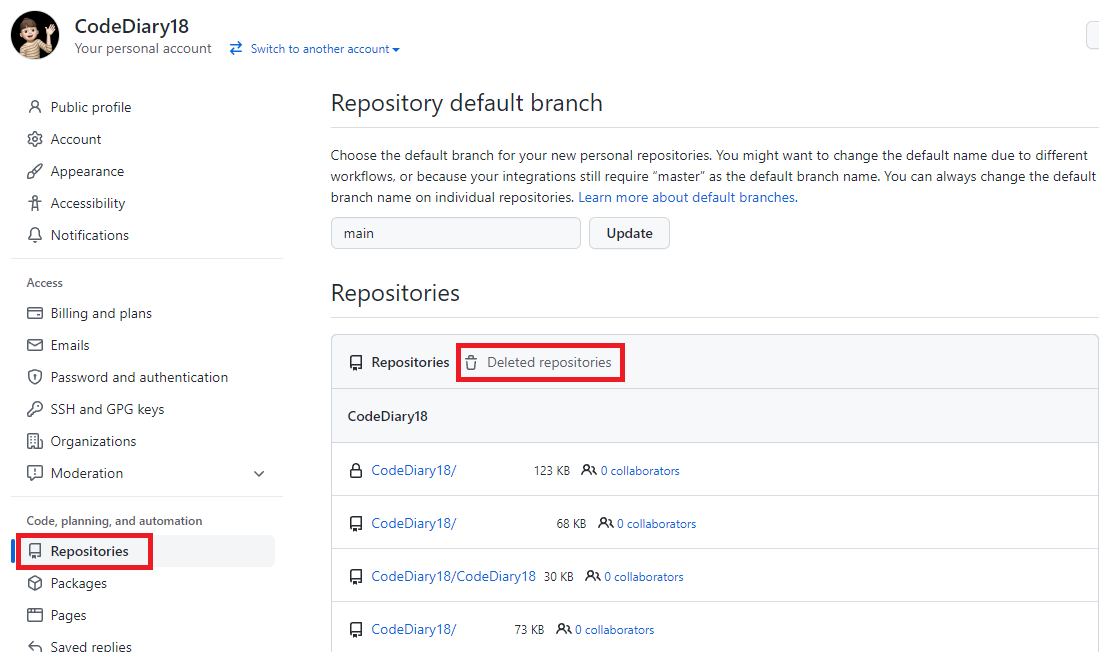The image size is (1099, 652).
Task: Open the 123 KB private repository link
Action: (414, 470)
